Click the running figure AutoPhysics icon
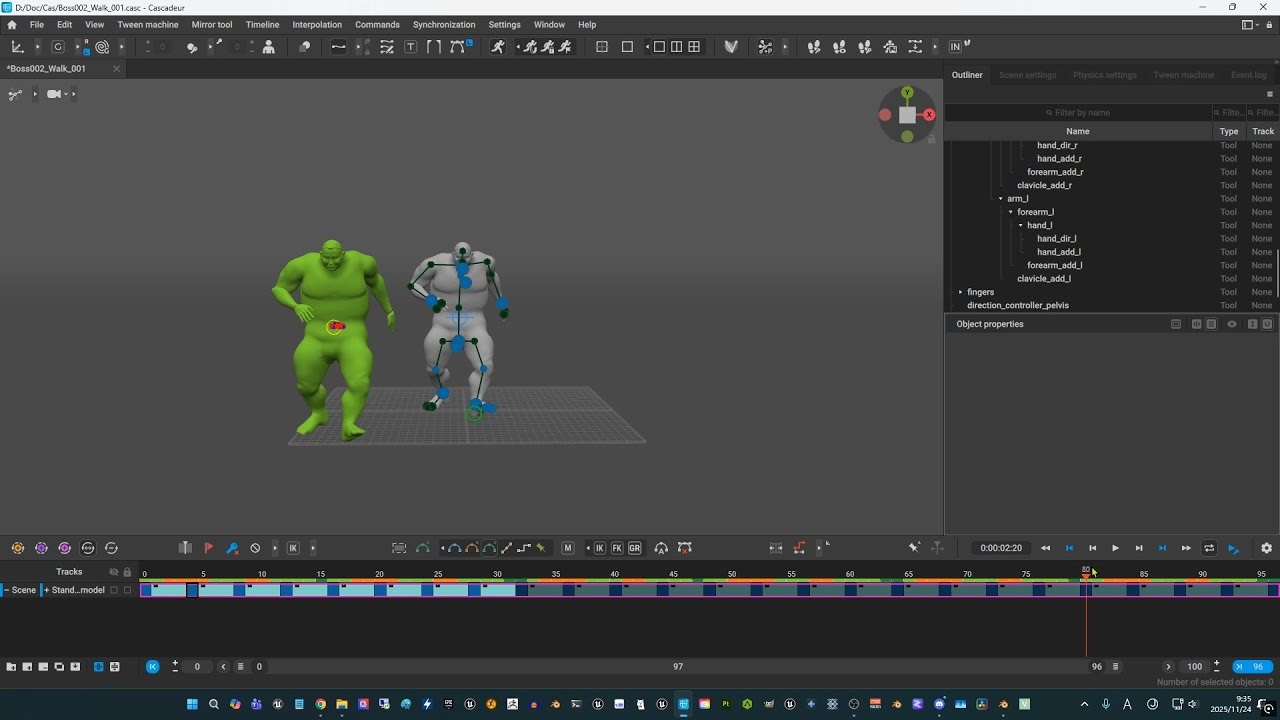Image resolution: width=1280 pixels, height=720 pixels. pyautogui.click(x=498, y=47)
